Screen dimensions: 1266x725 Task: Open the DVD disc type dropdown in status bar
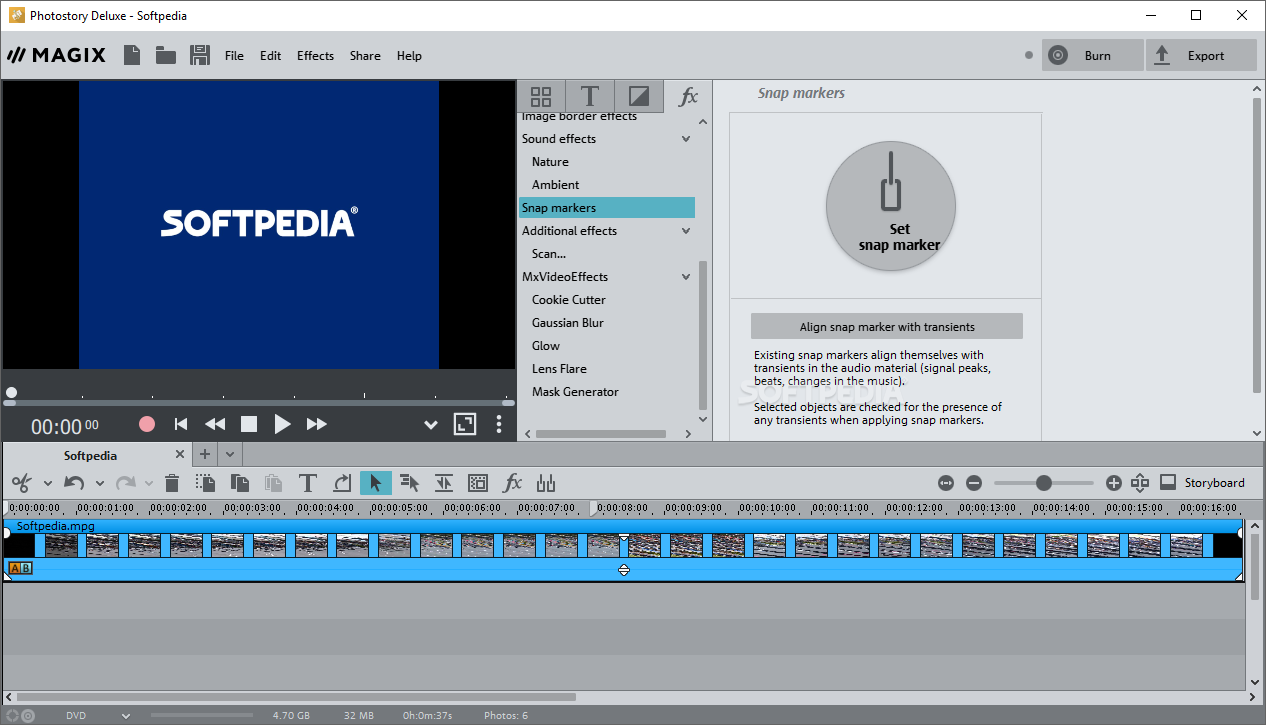(126, 716)
